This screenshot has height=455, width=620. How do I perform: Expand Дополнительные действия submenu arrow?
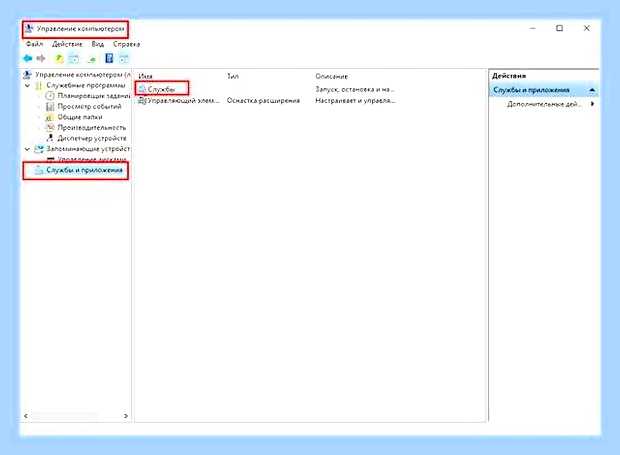(592, 104)
